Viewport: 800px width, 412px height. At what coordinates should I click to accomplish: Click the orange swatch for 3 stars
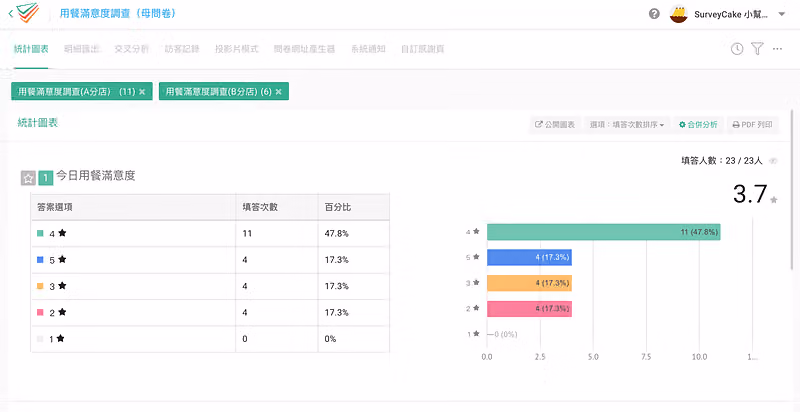click(40, 287)
